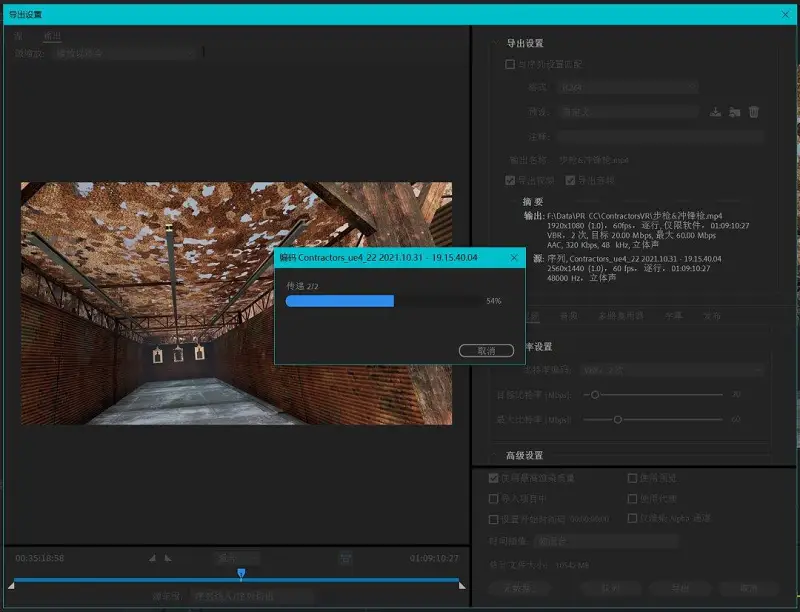The height and width of the screenshot is (612, 800).
Task: Toggle the set start timecode checkbox
Action: 493,519
